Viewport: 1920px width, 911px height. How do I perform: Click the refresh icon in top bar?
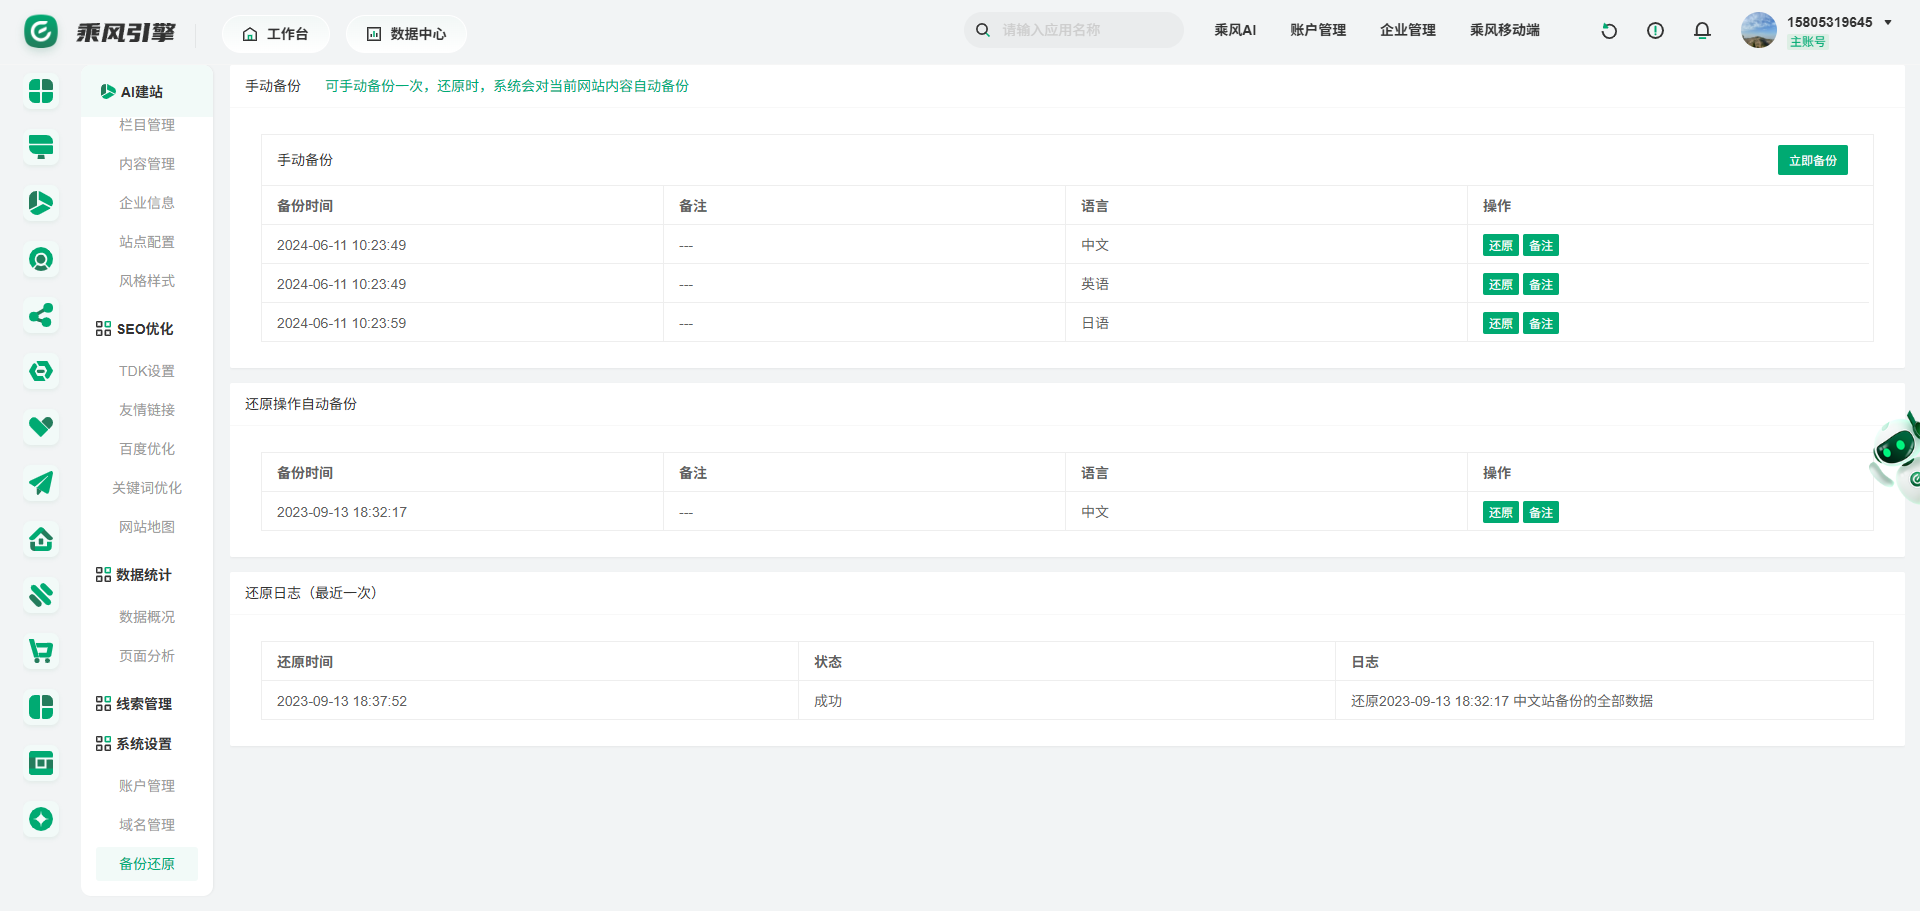[1609, 31]
